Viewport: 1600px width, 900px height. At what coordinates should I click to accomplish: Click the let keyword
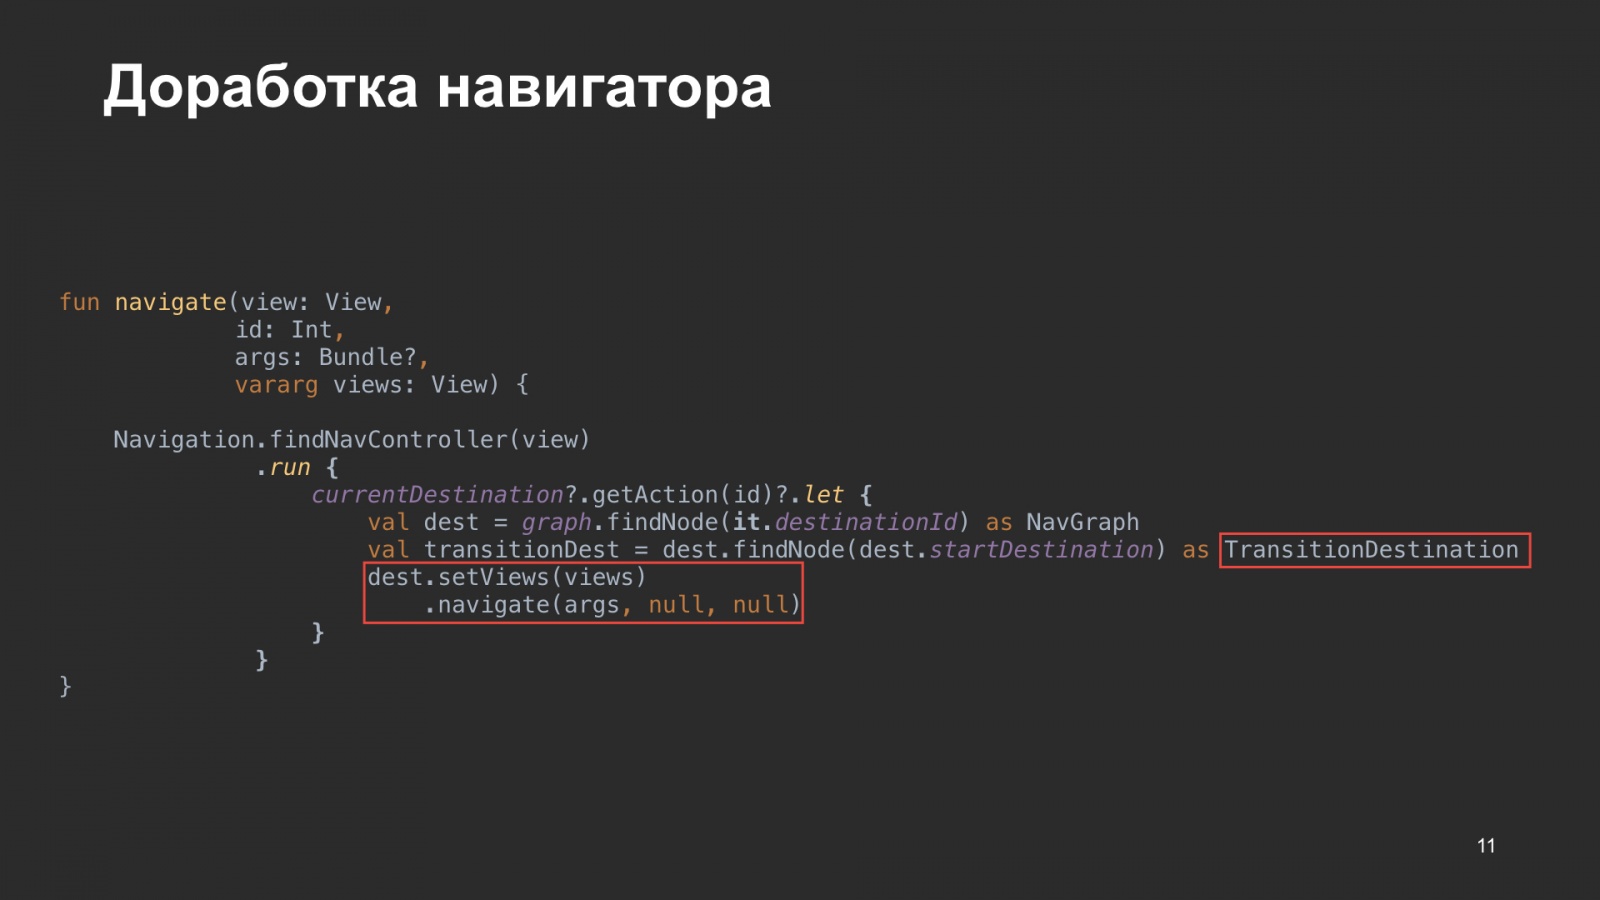coord(828,494)
